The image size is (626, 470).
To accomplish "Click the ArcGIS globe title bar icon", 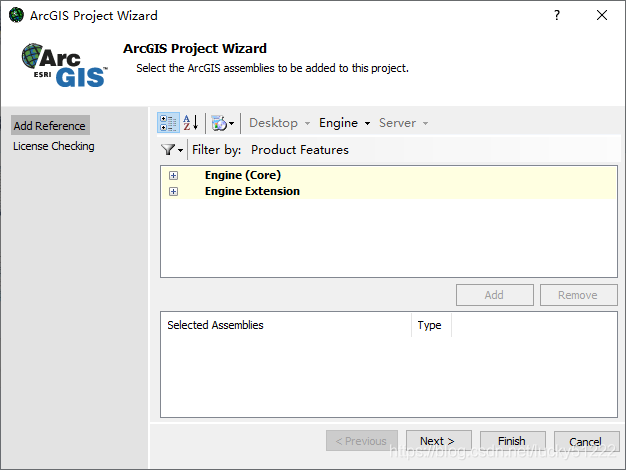I will pyautogui.click(x=16, y=15).
